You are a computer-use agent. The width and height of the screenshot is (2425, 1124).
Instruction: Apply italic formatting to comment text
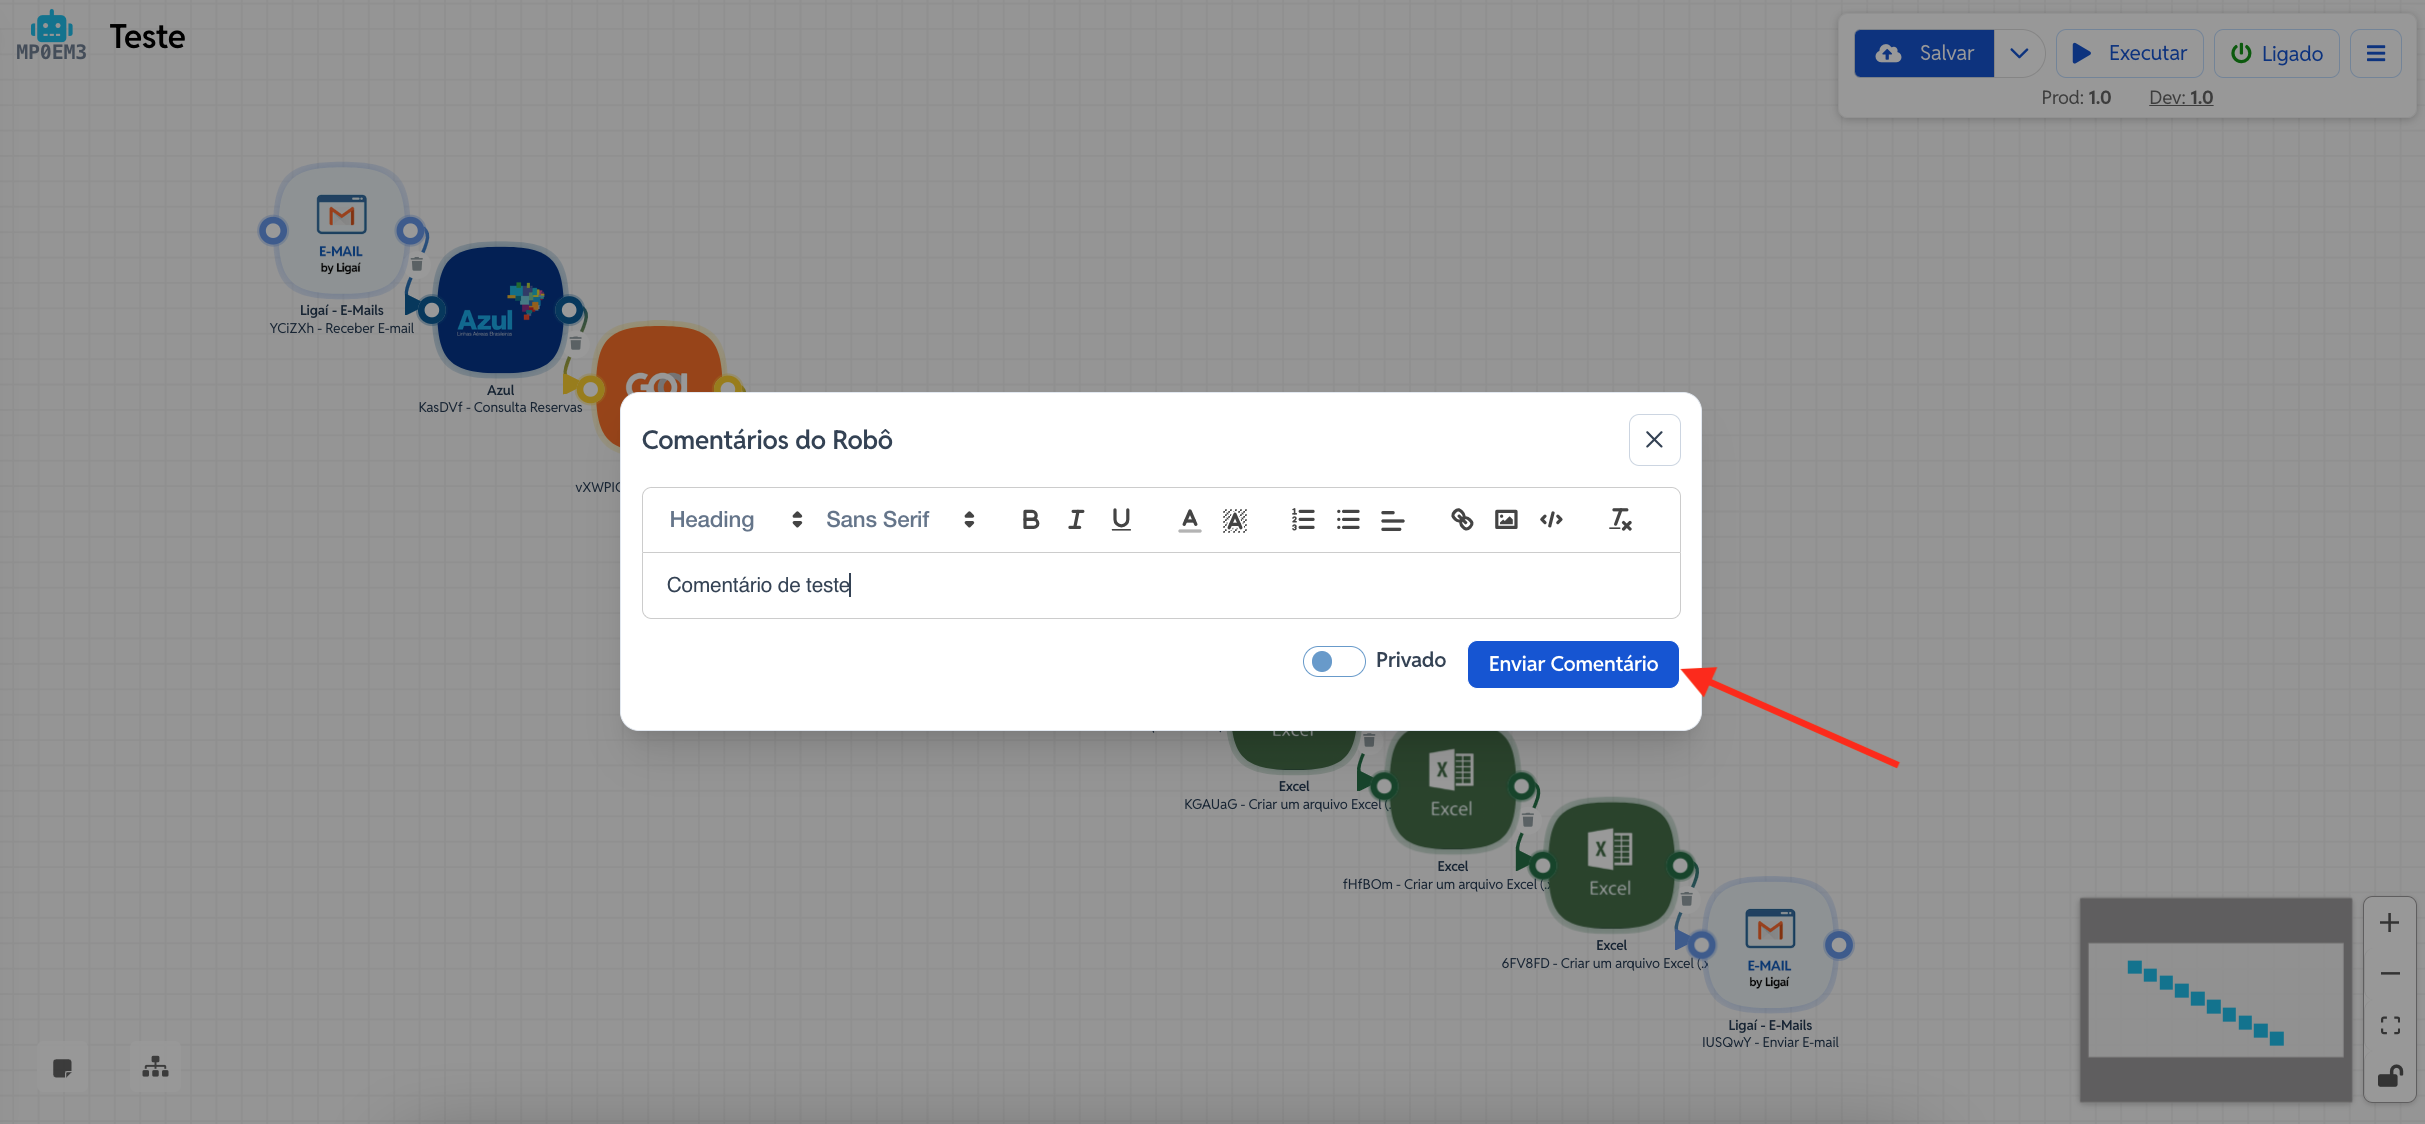tap(1076, 520)
